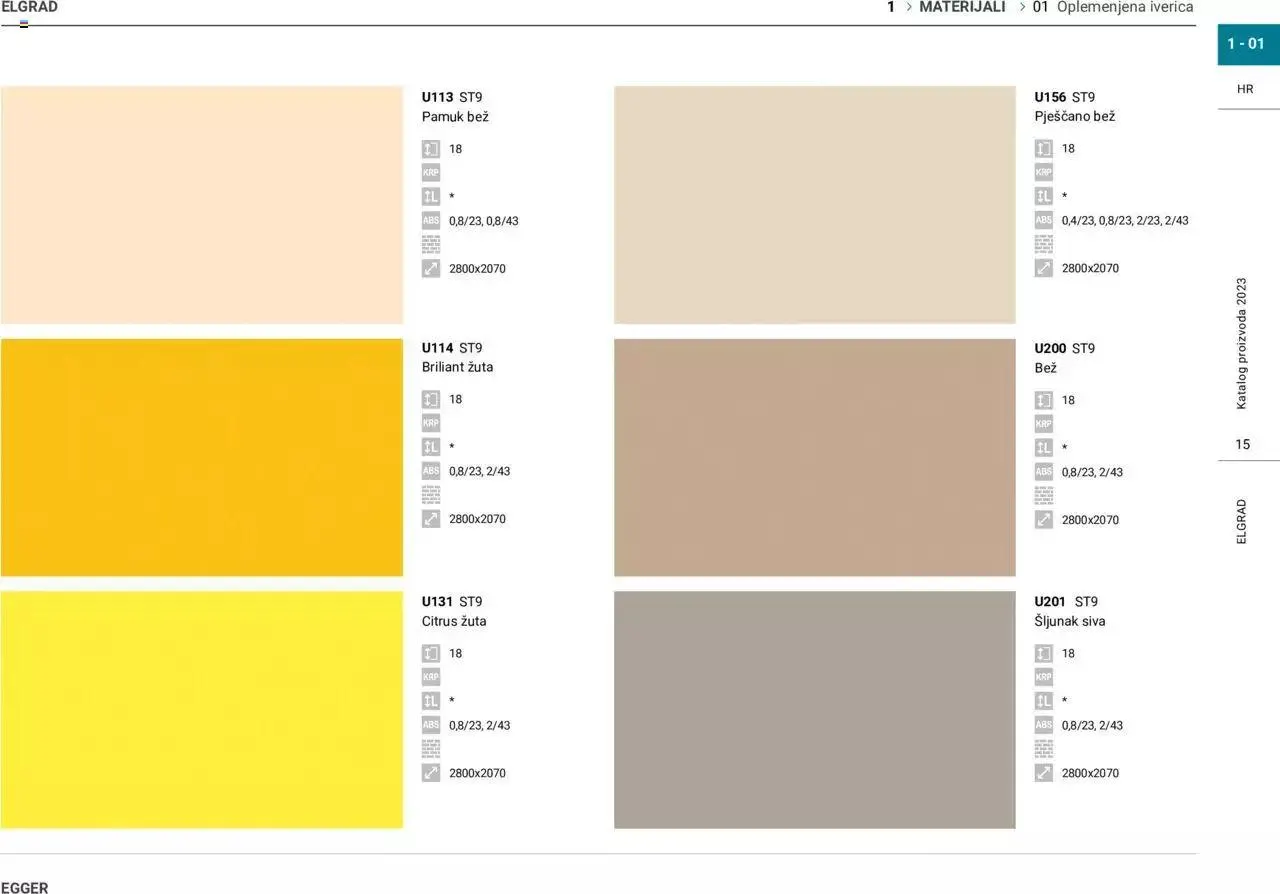
Task: Click the thickness icon for U131 Citrus žuta
Action: point(431,653)
